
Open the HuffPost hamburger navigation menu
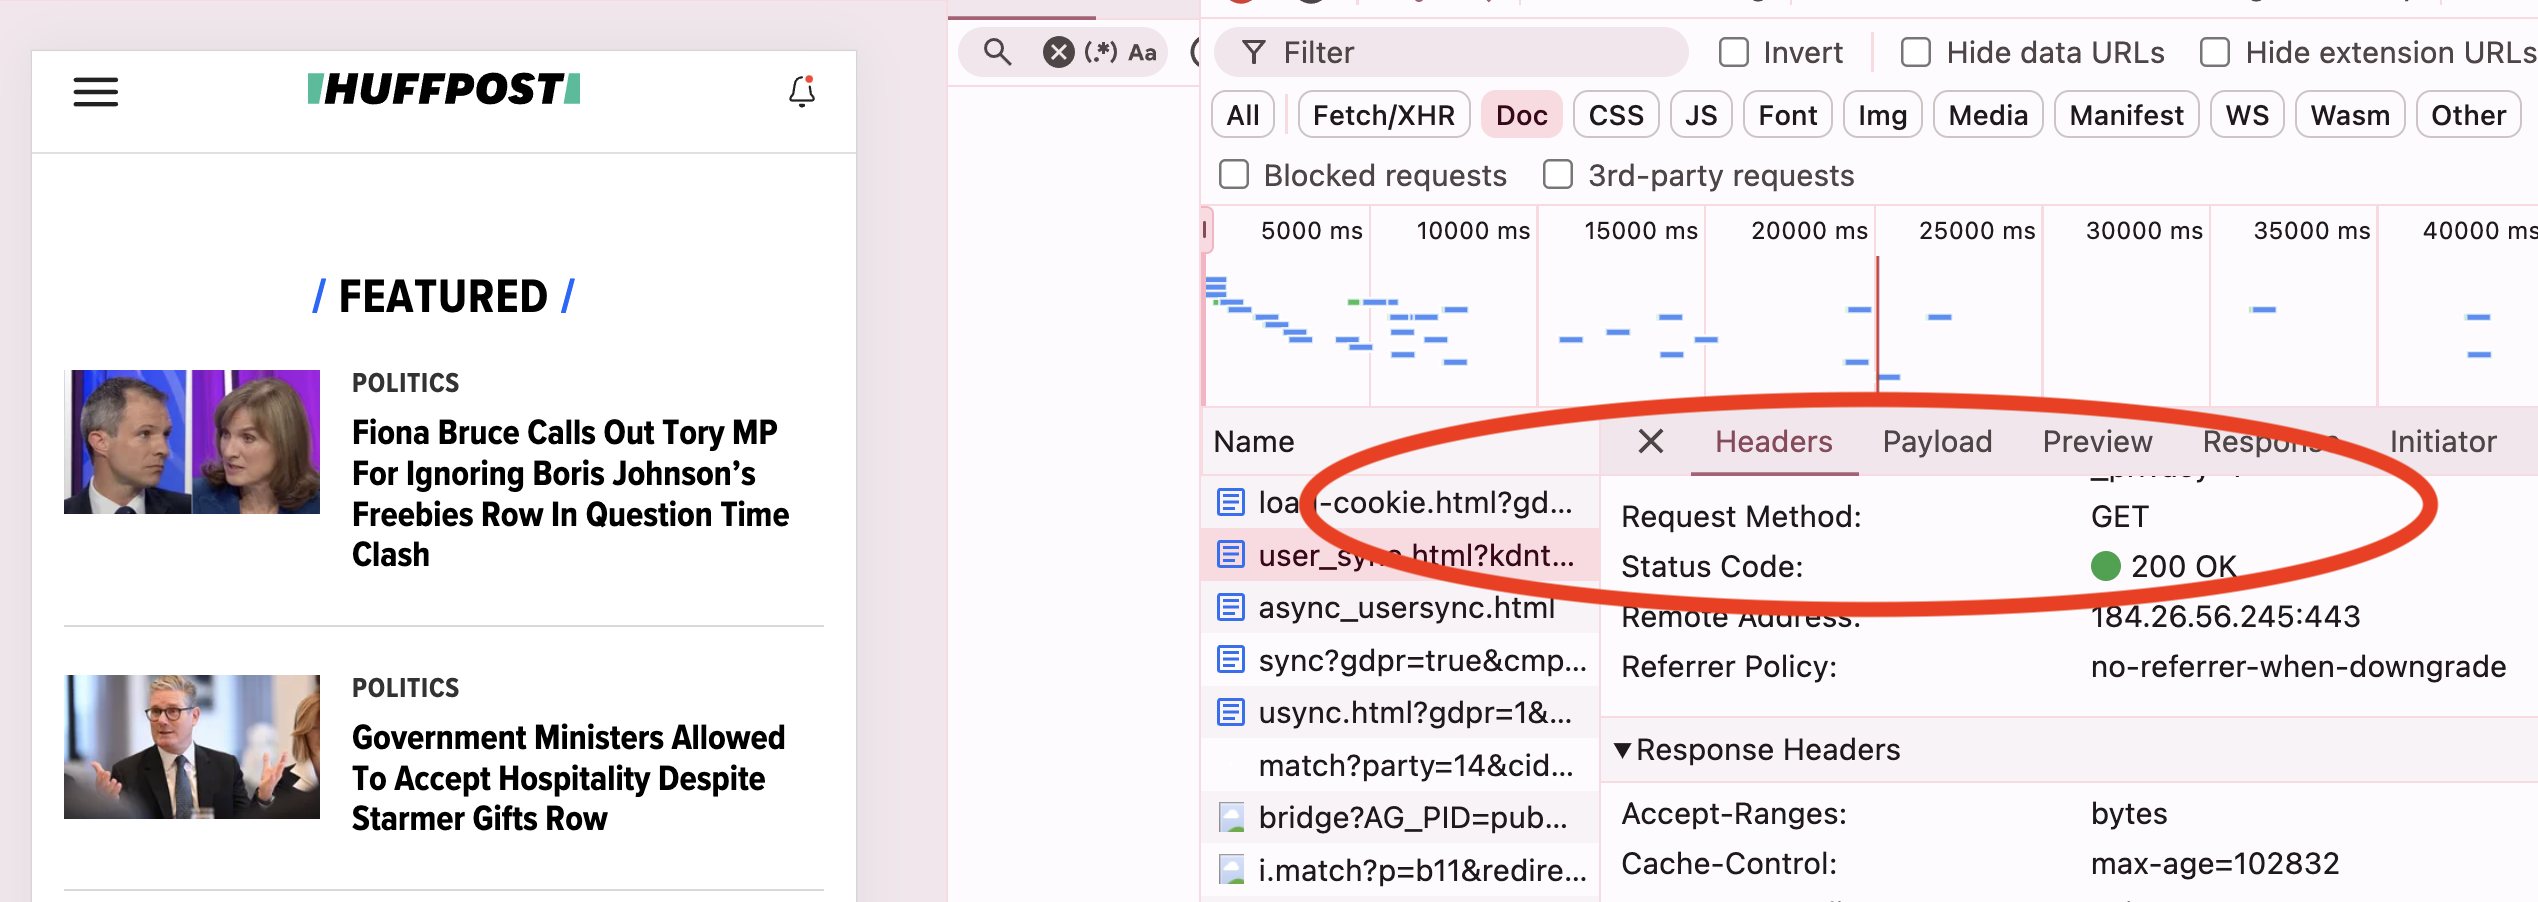point(96,91)
